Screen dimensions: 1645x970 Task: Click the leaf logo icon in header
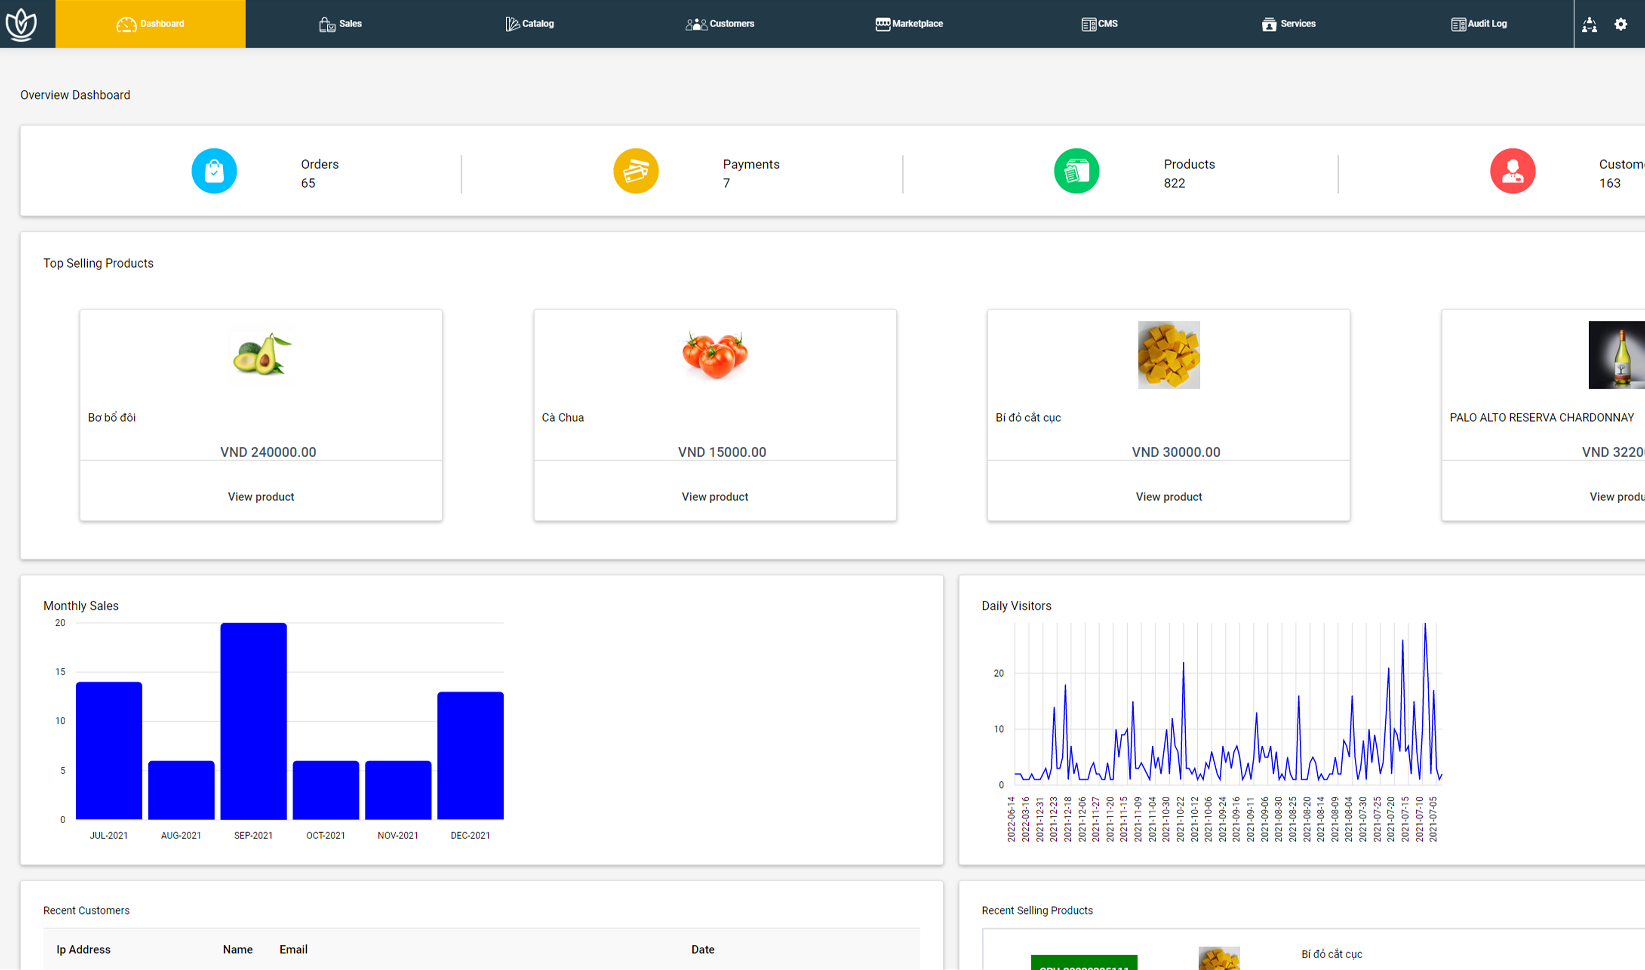[21, 24]
